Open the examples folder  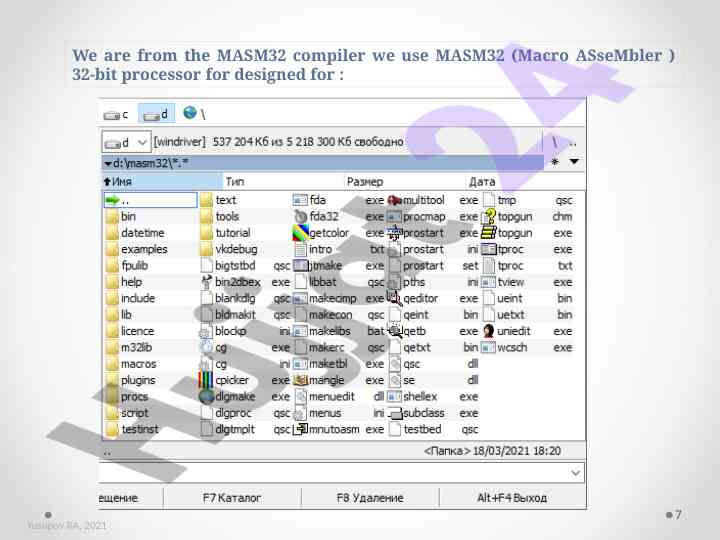coord(144,249)
